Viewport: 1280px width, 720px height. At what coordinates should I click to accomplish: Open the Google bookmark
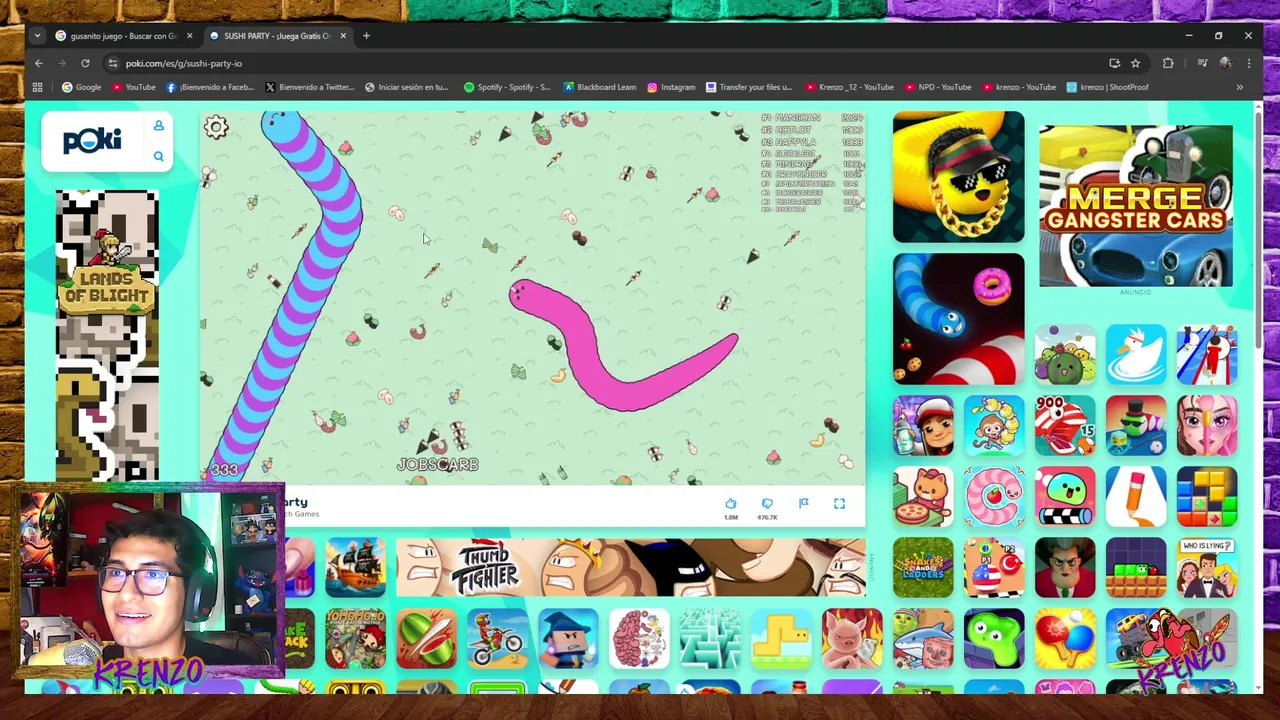[81, 87]
